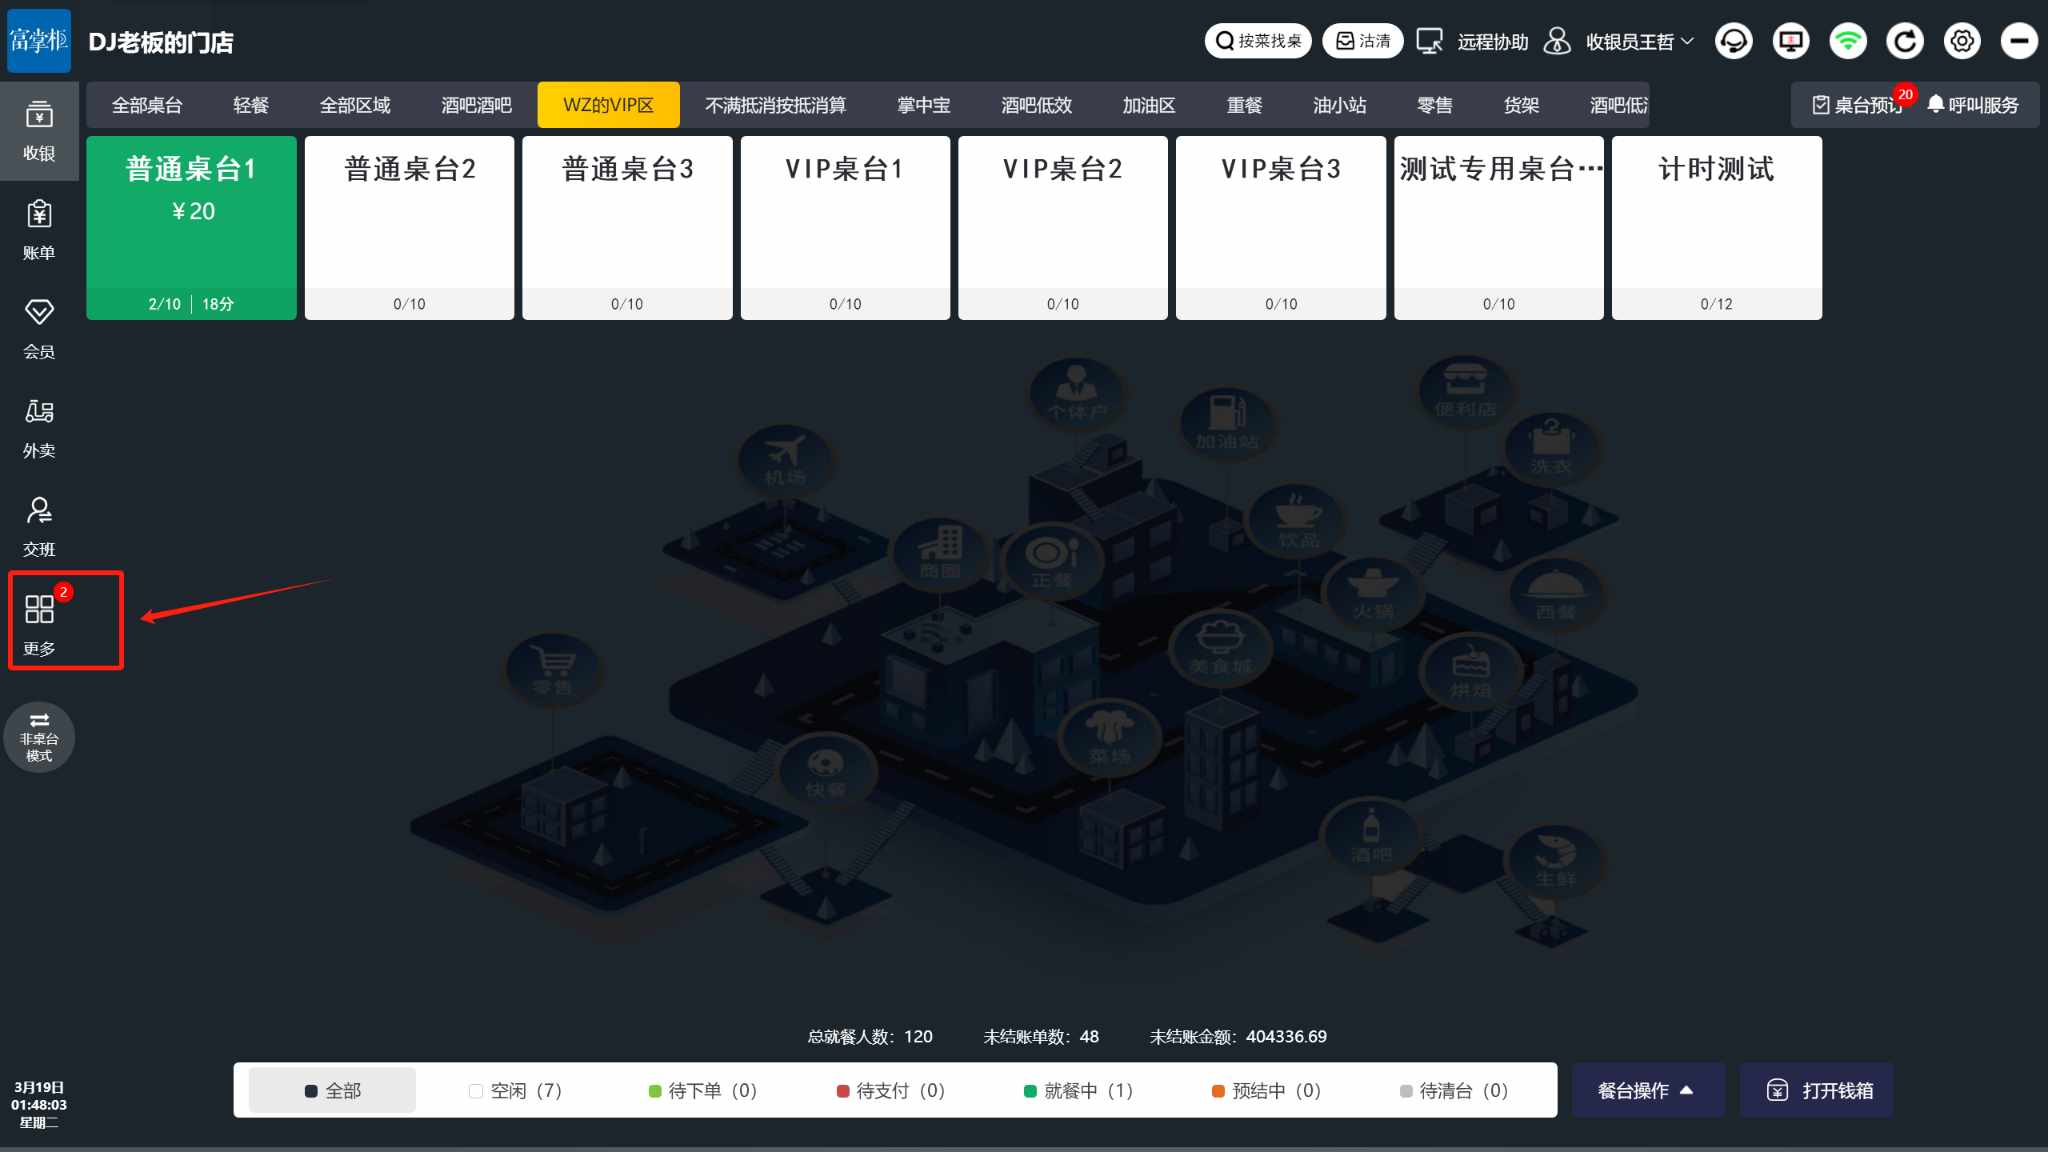2048x1152 pixels.
Task: Click 打开钱箱 to open cash drawer
Action: click(x=1816, y=1090)
